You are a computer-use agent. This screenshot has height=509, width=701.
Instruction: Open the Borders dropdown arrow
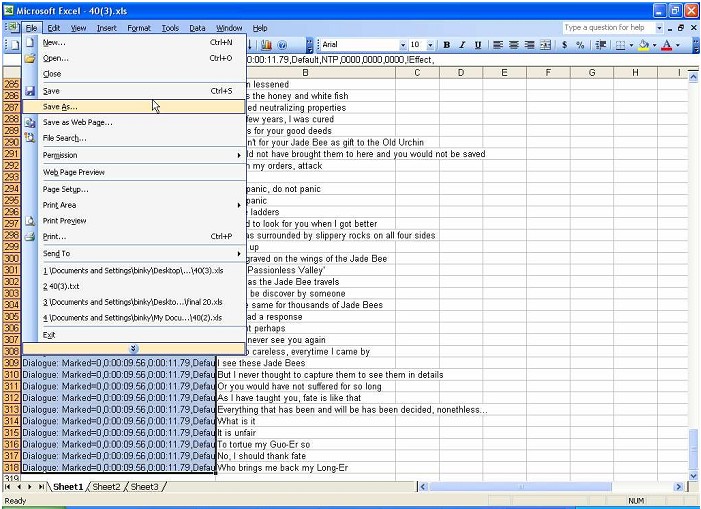[631, 45]
